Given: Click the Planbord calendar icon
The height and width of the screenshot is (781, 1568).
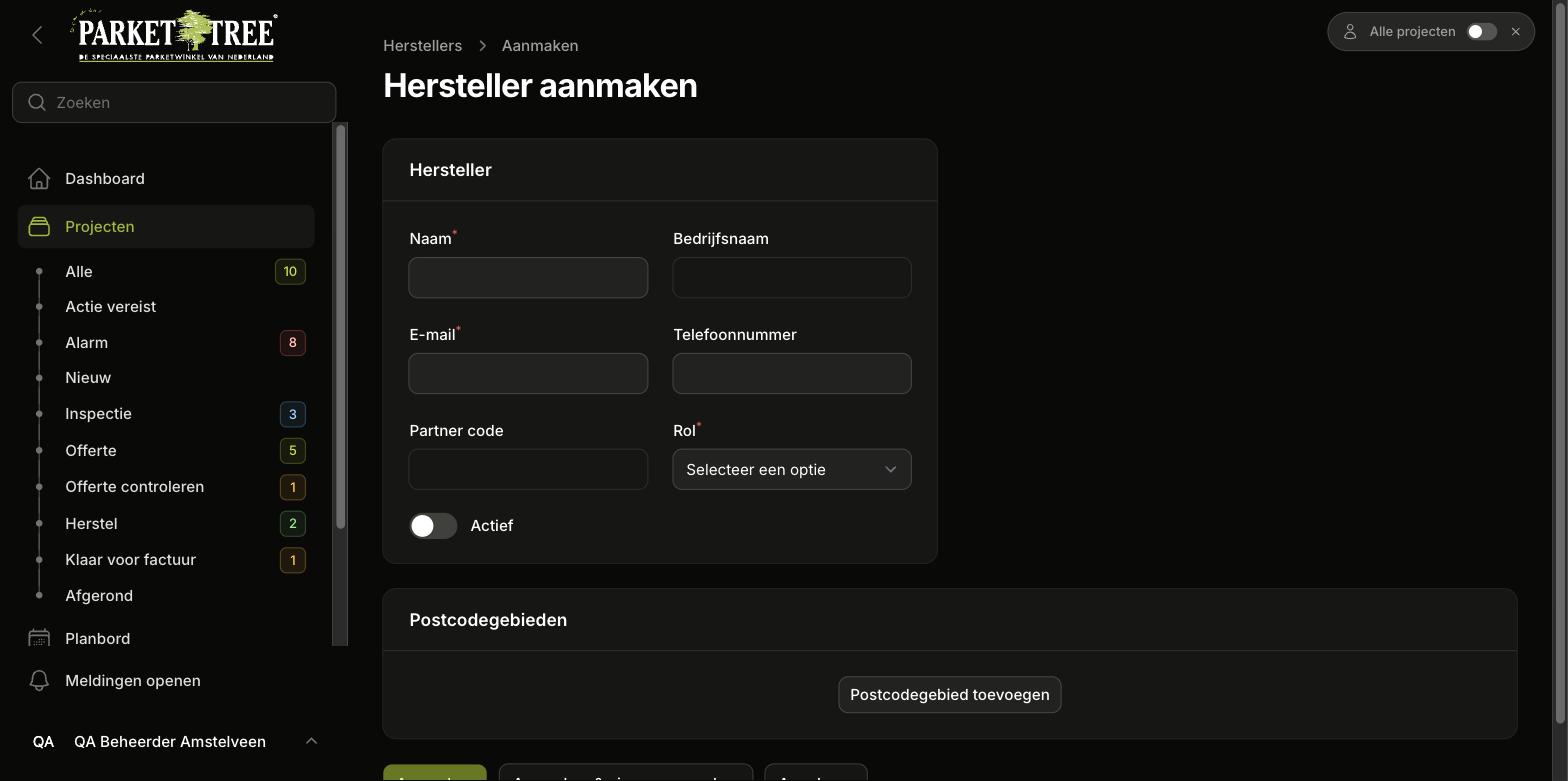Looking at the screenshot, I should (39, 638).
